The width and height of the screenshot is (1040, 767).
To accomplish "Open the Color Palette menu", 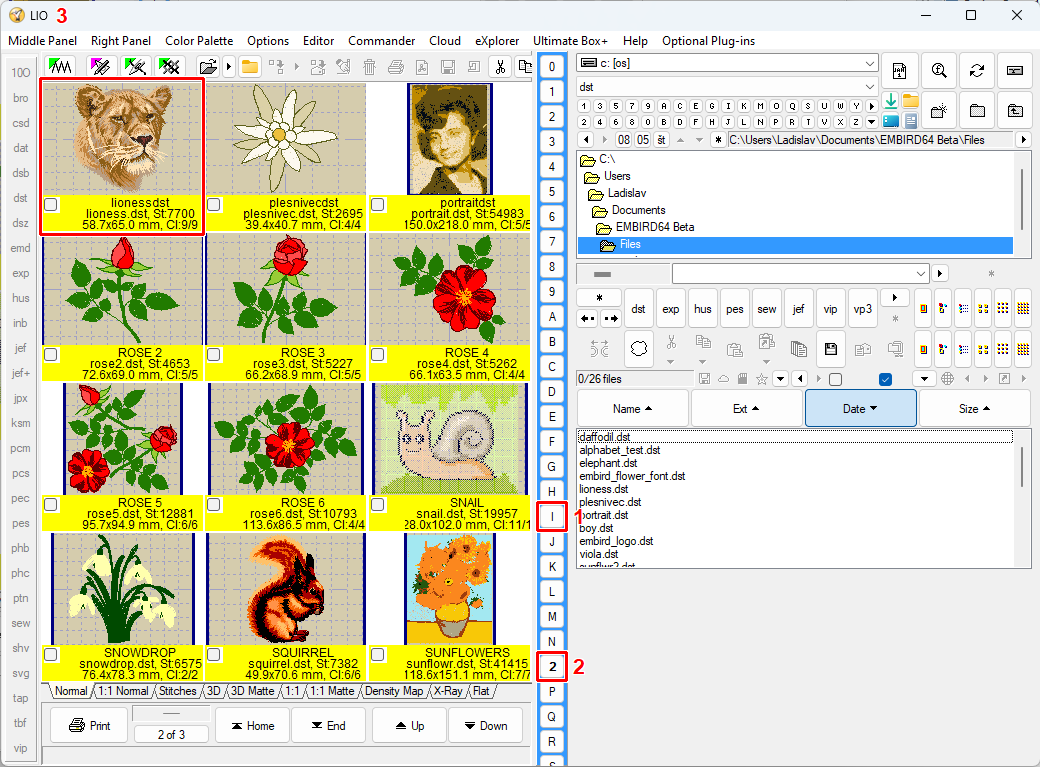I will (199, 41).
